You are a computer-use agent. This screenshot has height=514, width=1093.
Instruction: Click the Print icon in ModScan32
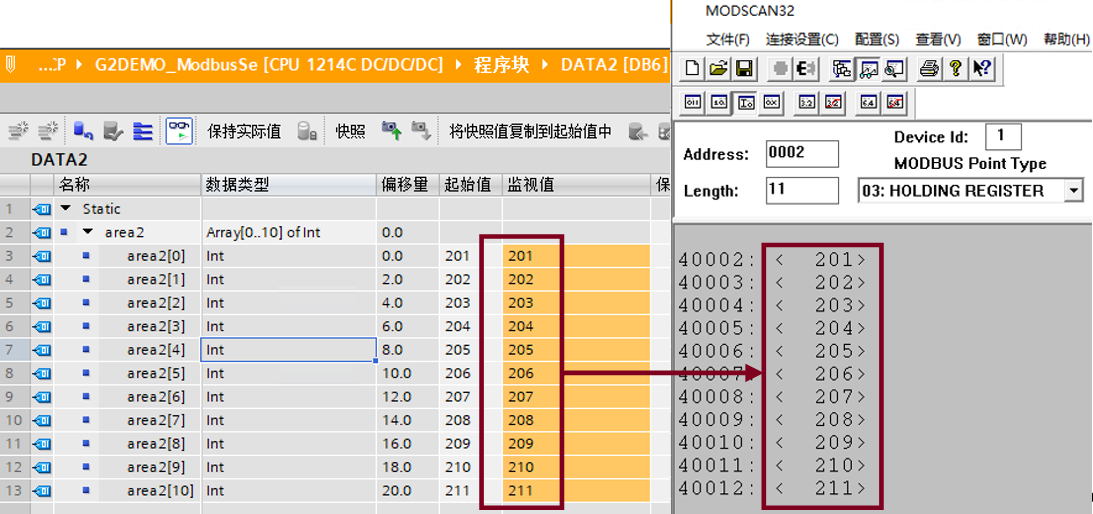[x=930, y=68]
